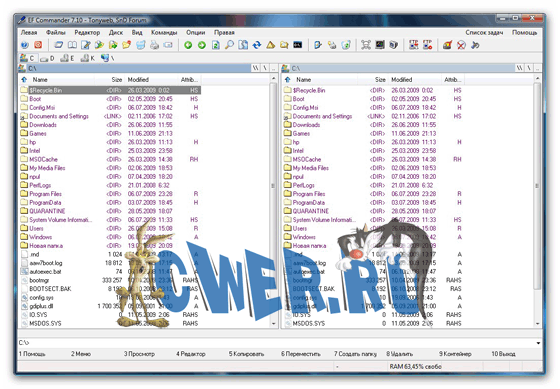Open the magnifying glass search tool

coord(229,45)
